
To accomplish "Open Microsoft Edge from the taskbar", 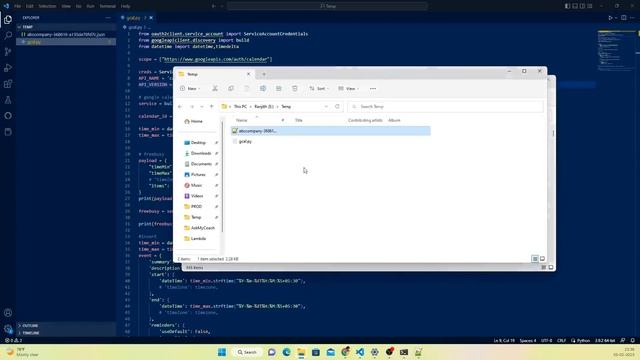I will pos(287,352).
